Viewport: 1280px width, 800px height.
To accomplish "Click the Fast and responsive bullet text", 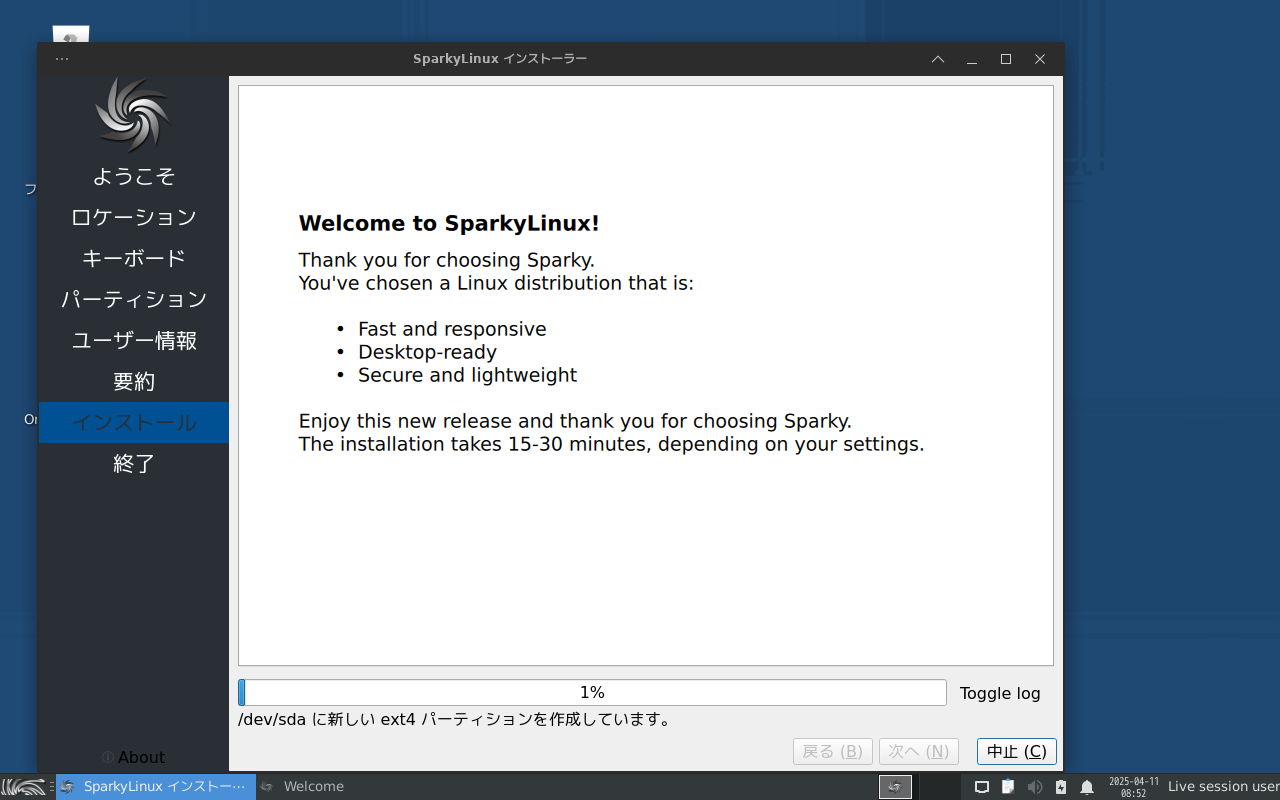I will pos(452,329).
